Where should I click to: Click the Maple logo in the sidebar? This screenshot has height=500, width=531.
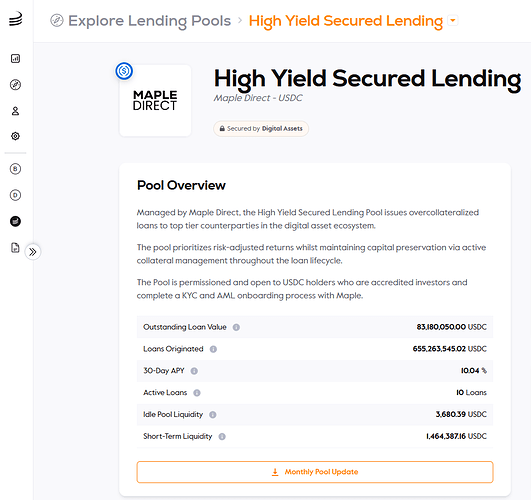point(16,19)
